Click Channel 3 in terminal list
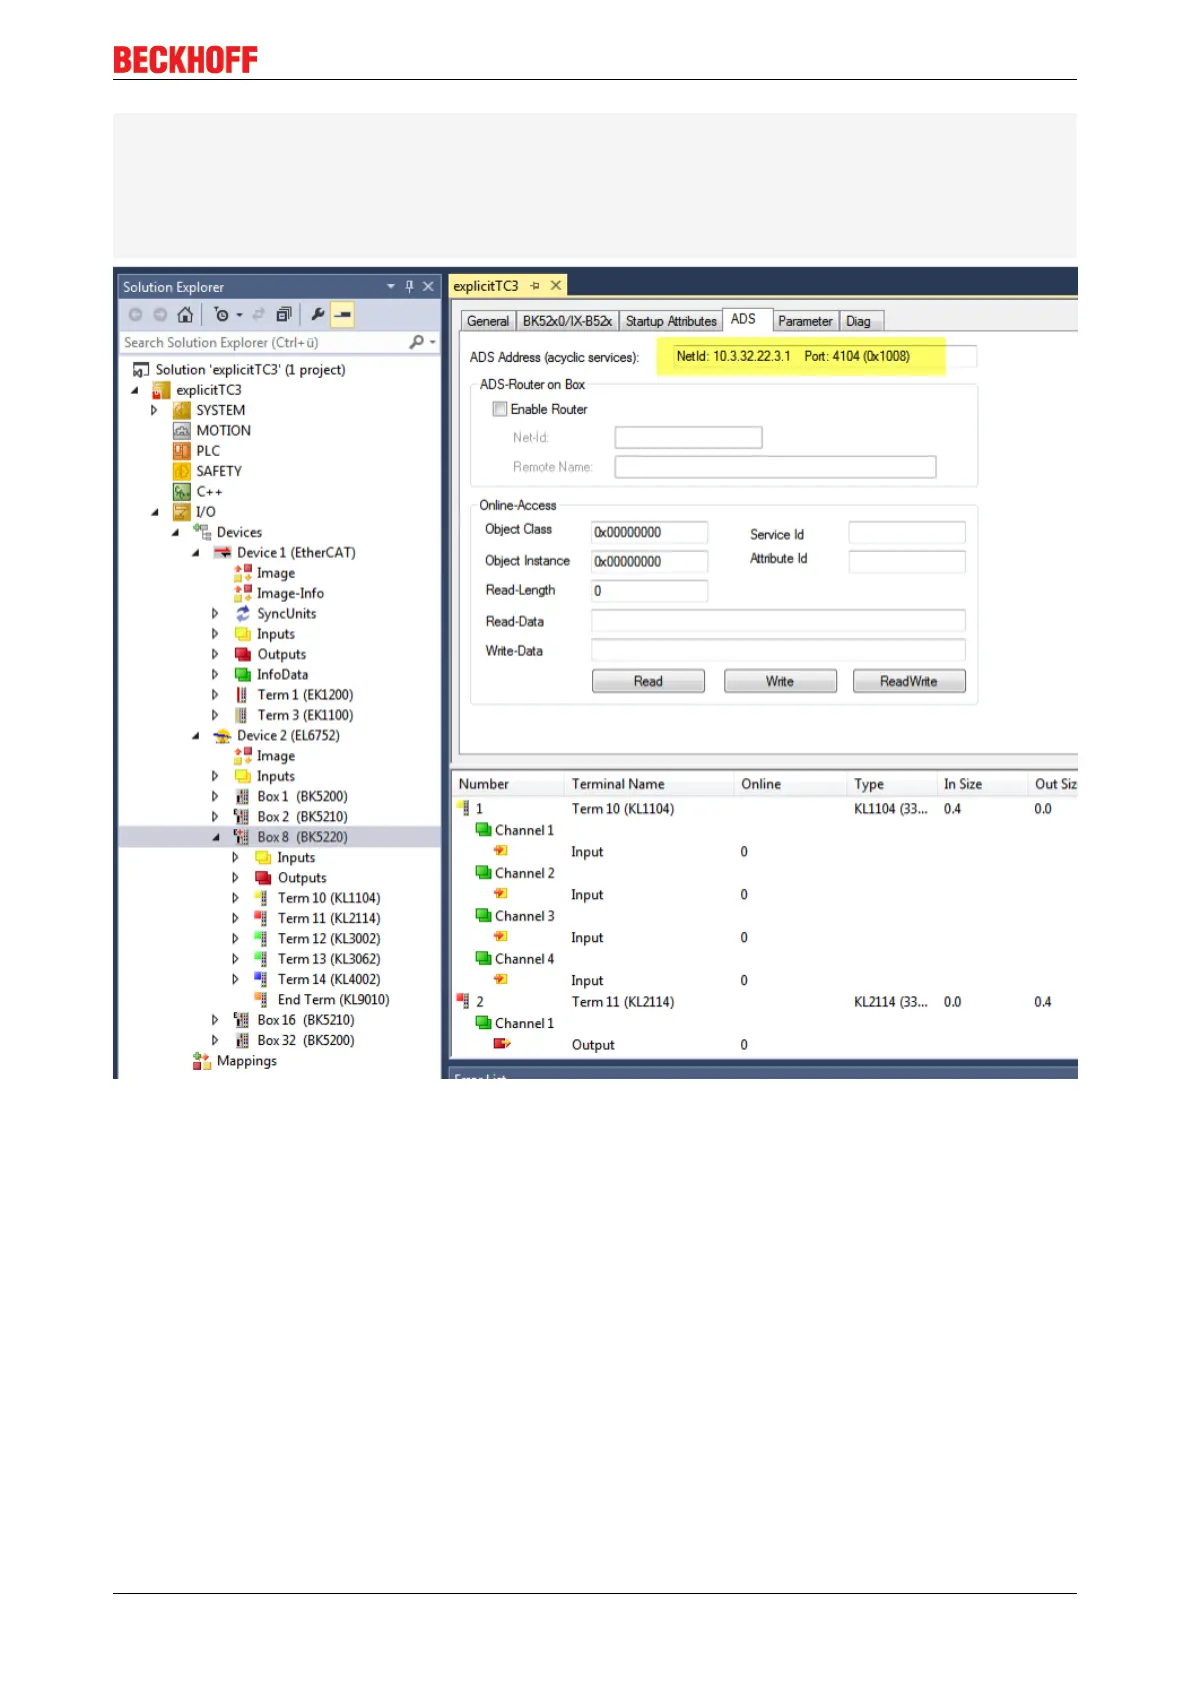Image resolution: width=1191 pixels, height=1684 pixels. [524, 916]
